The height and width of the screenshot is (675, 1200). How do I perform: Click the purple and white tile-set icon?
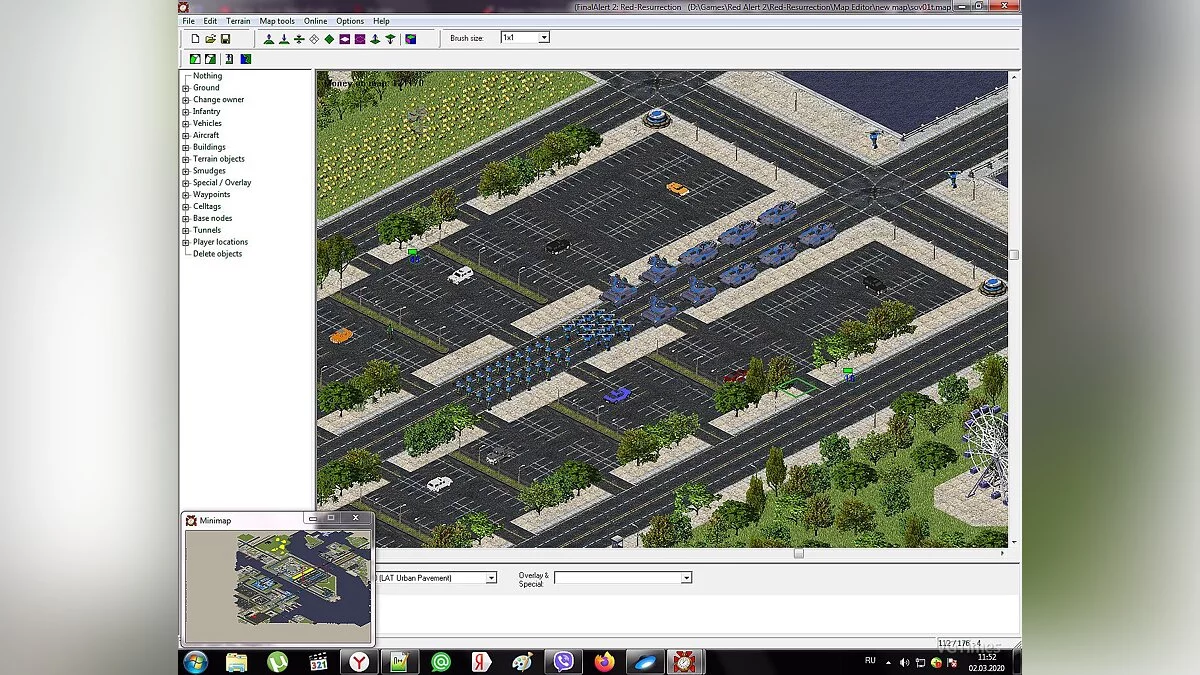point(344,39)
